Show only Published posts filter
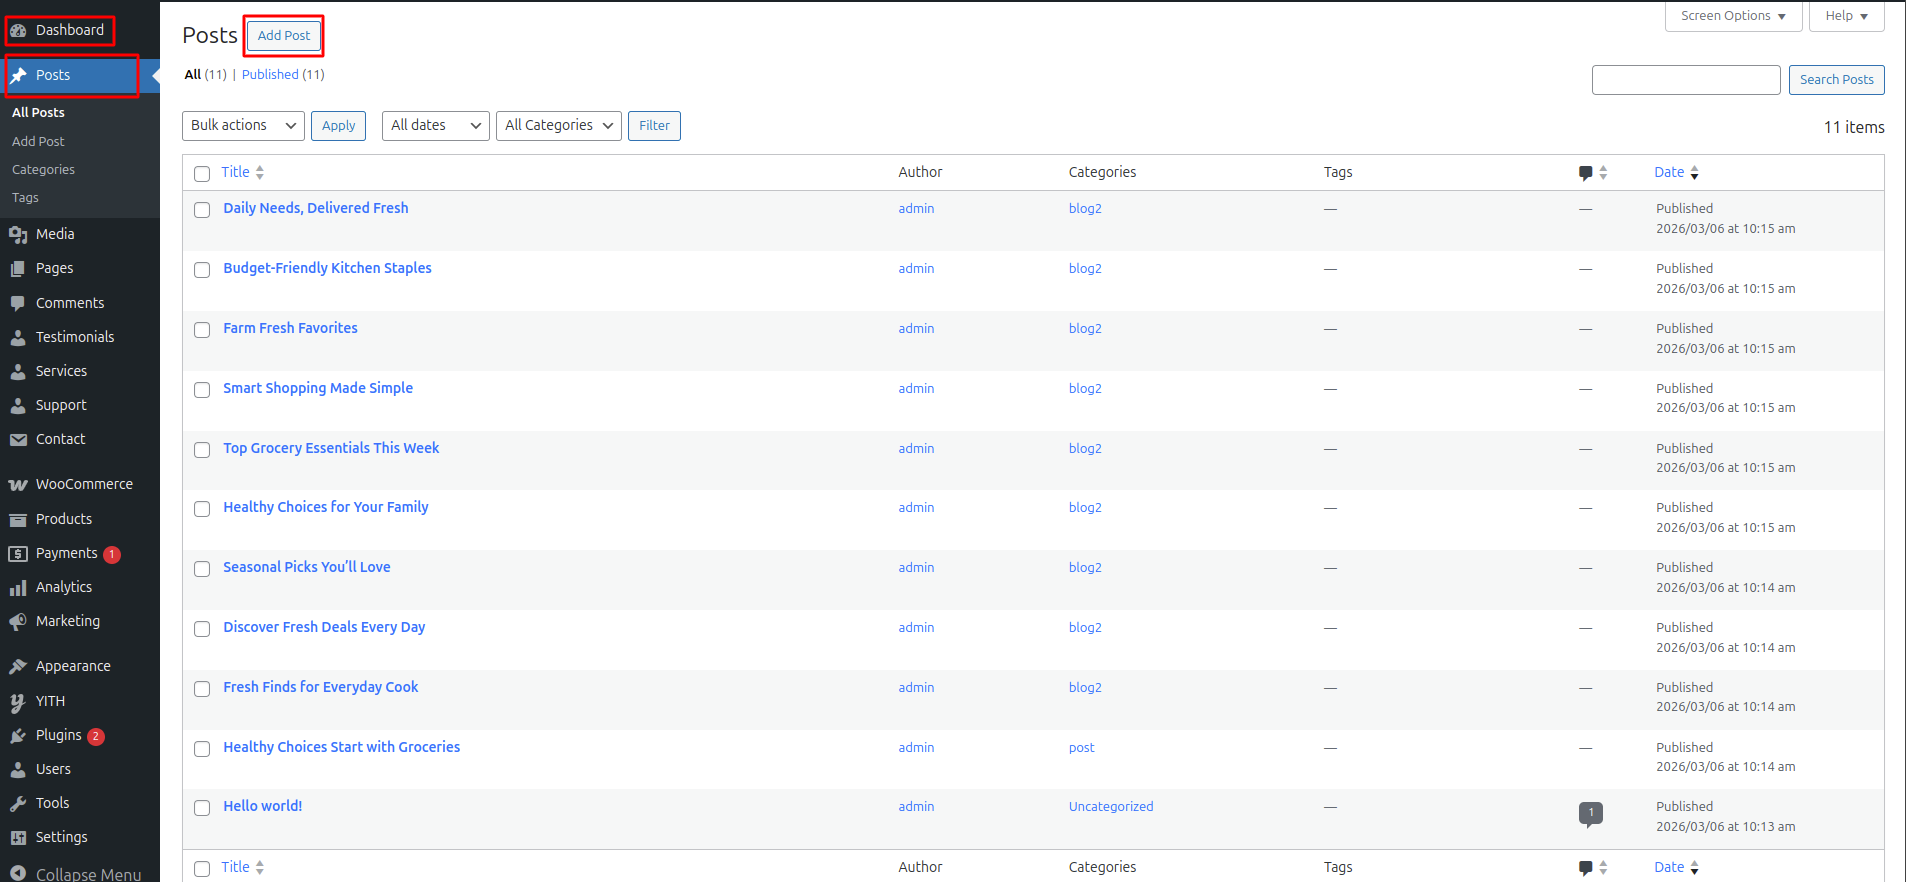Image resolution: width=1906 pixels, height=882 pixels. pyautogui.click(x=270, y=75)
